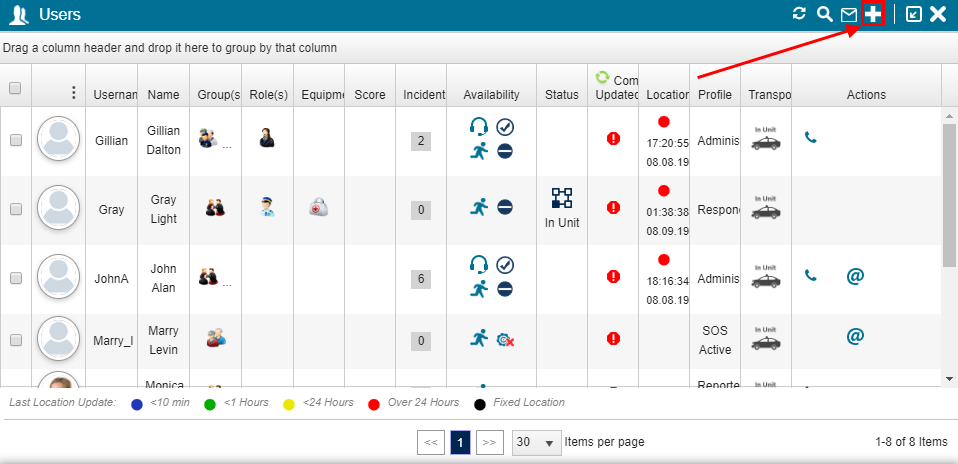
Task: Click the medical kit equipment icon for Gray
Action: [318, 207]
